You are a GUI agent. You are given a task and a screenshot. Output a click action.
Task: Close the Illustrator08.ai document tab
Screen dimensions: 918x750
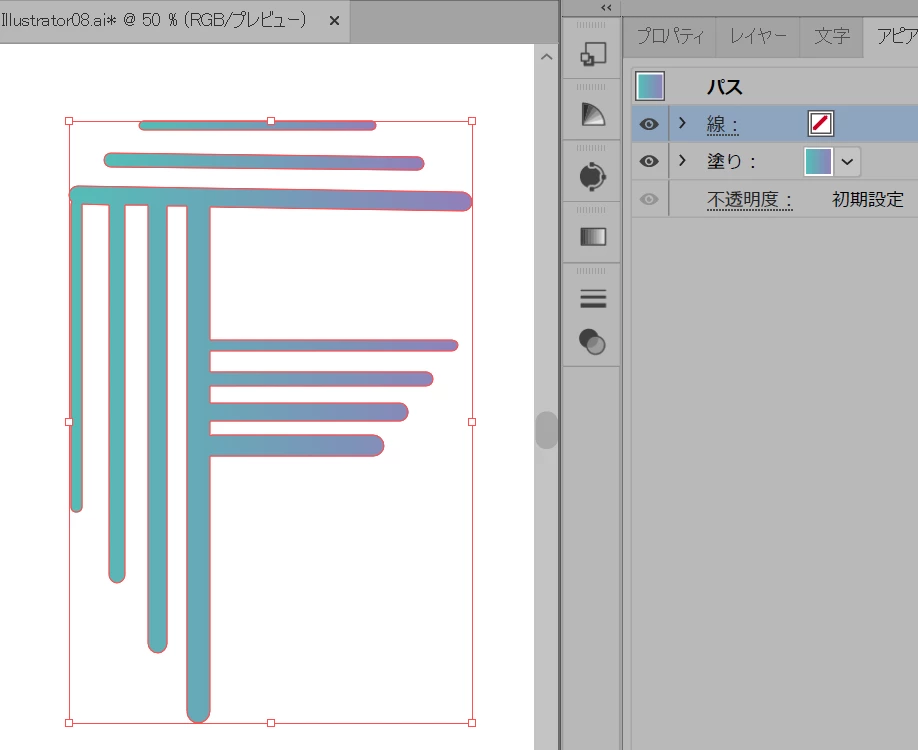[x=334, y=20]
